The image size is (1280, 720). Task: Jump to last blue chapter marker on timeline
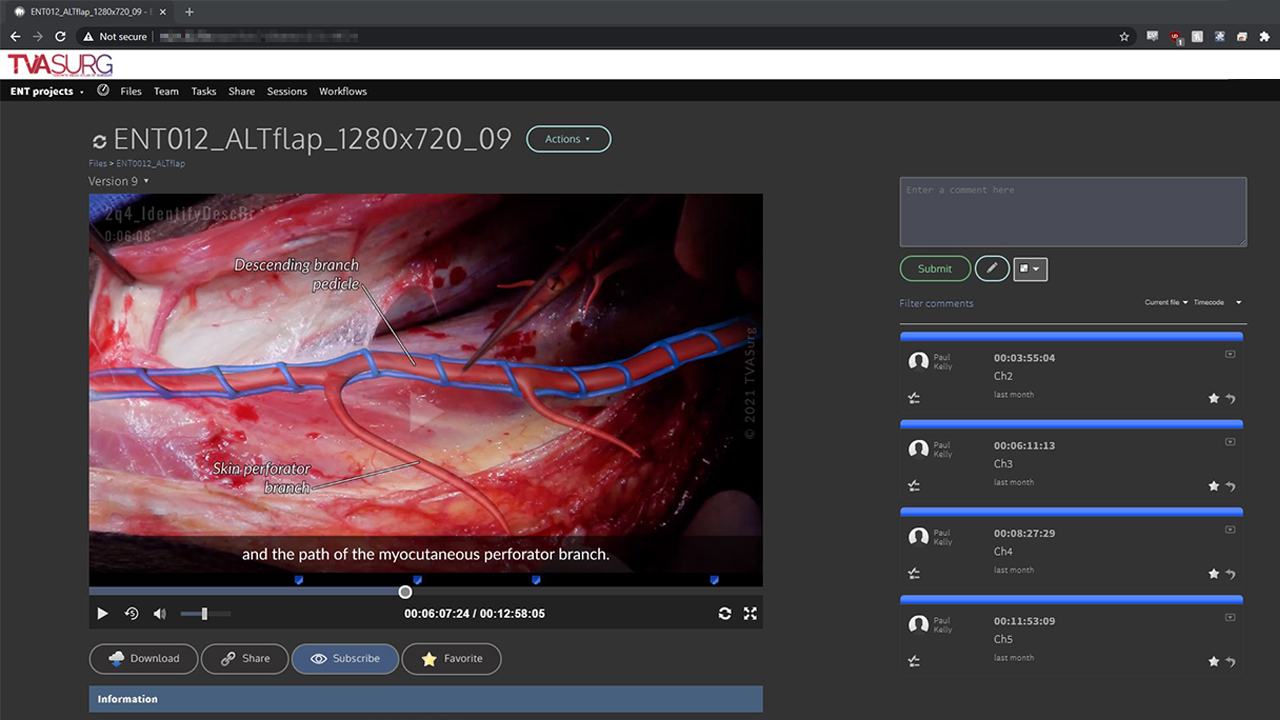pos(714,580)
